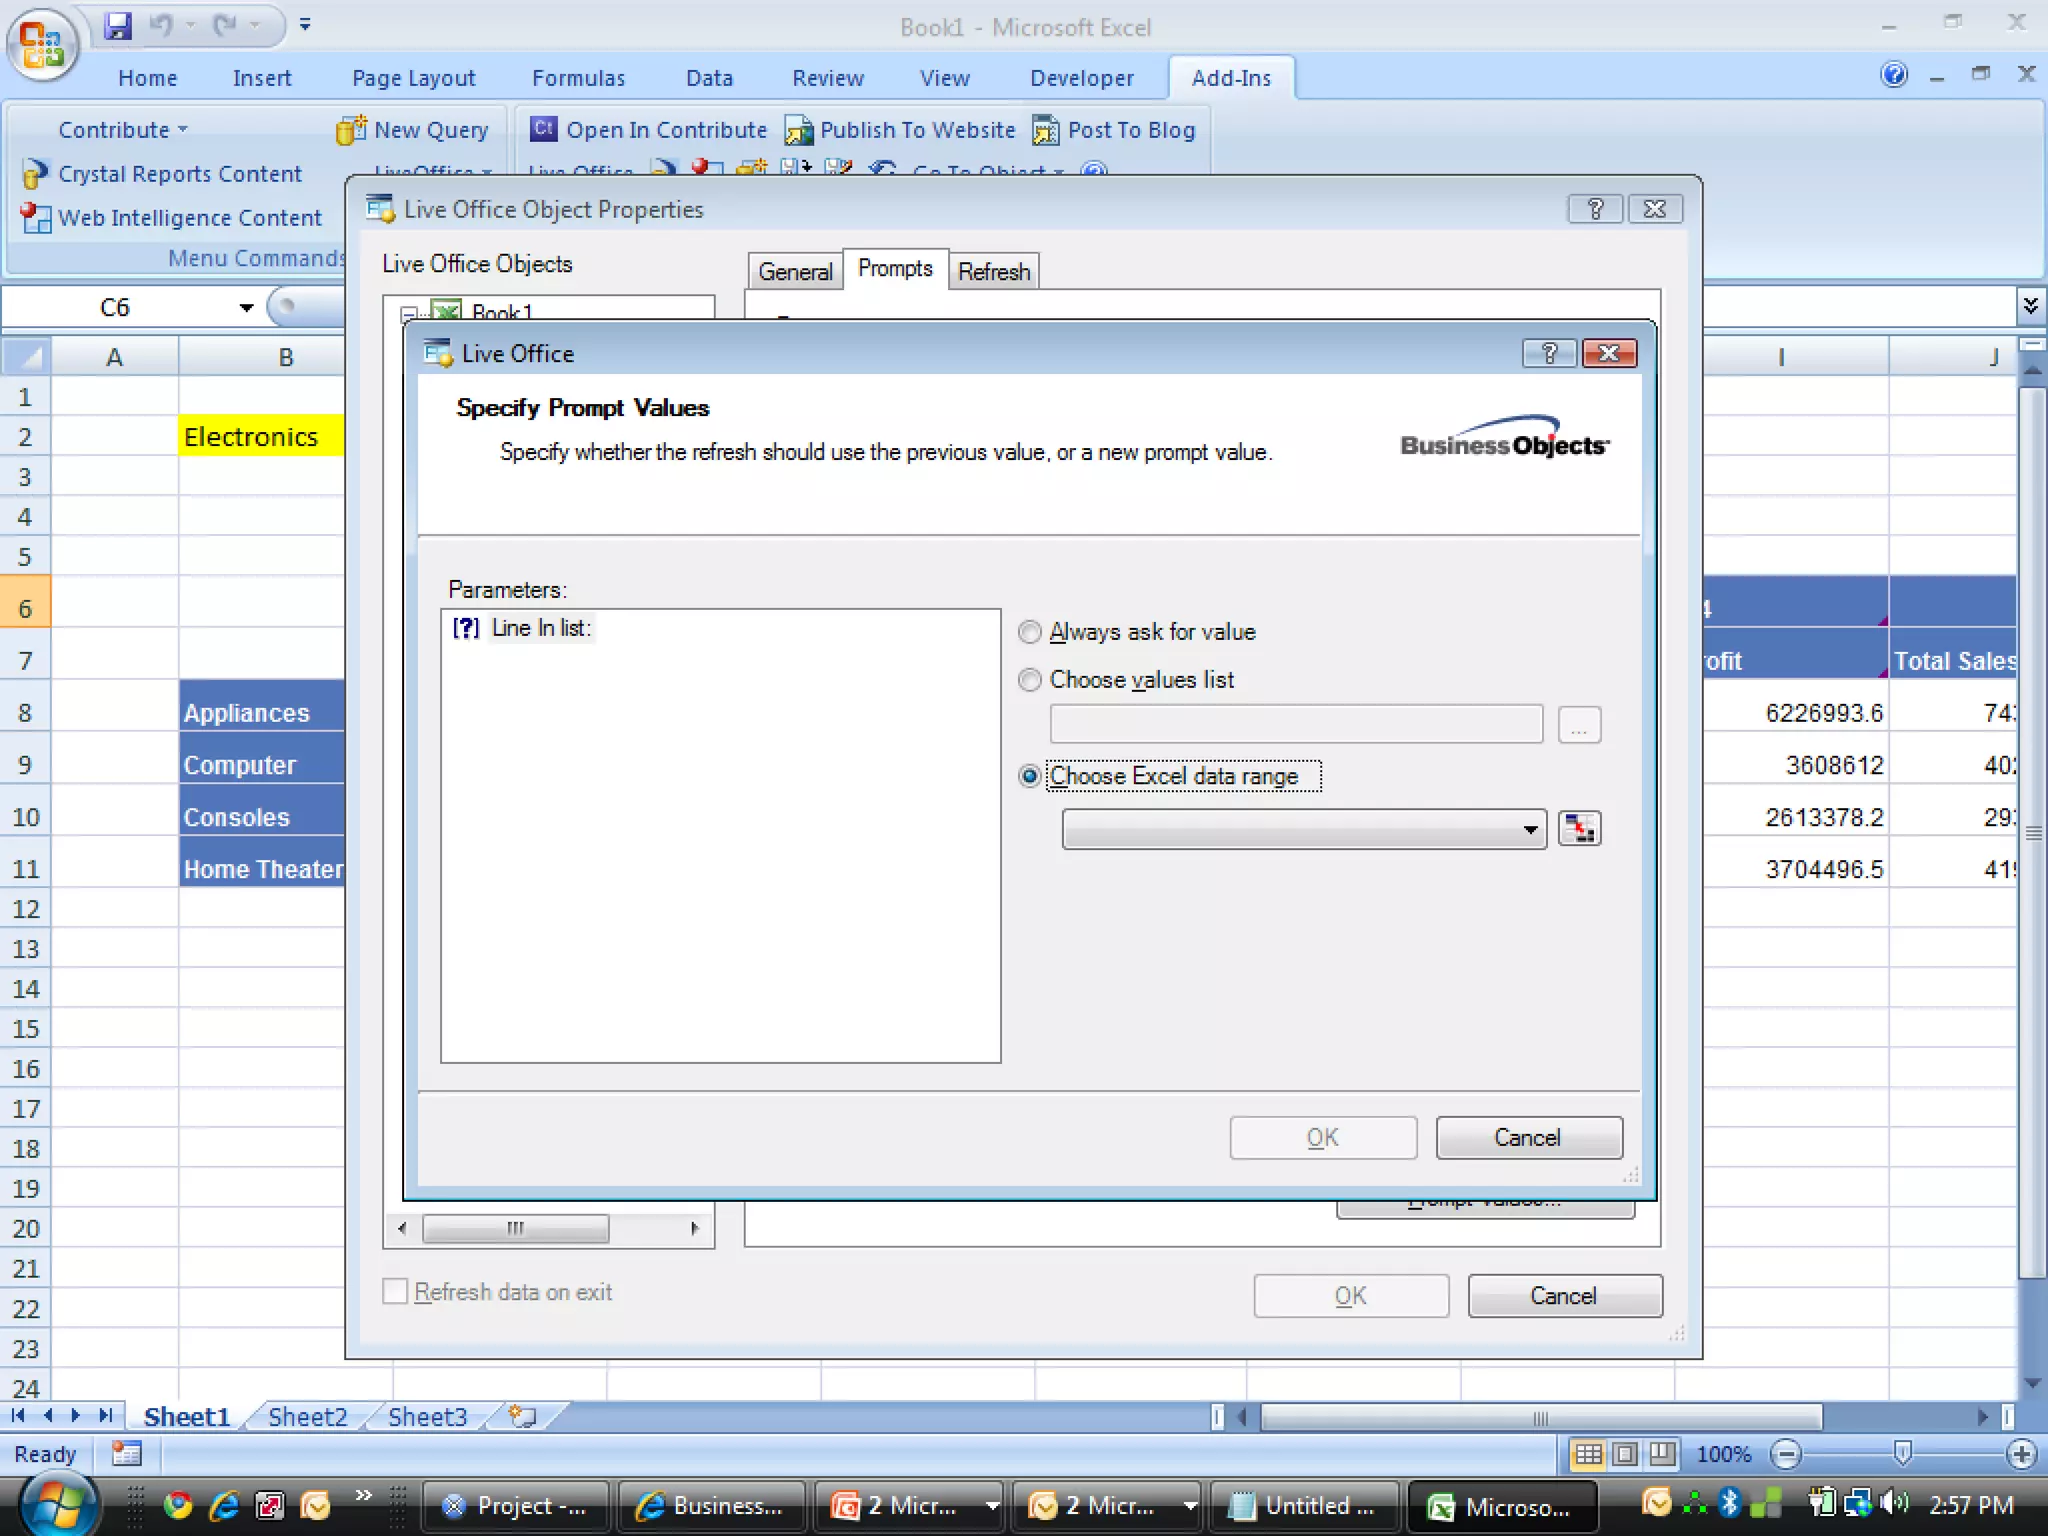Click the Redo arrow icon
This screenshot has height=1536, width=2048.
click(225, 25)
